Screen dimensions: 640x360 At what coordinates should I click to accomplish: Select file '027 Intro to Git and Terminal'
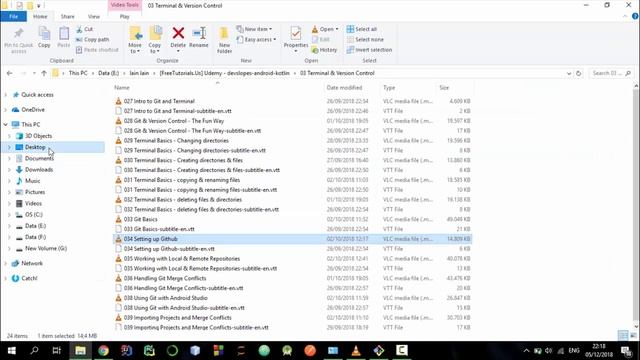pos(159,101)
